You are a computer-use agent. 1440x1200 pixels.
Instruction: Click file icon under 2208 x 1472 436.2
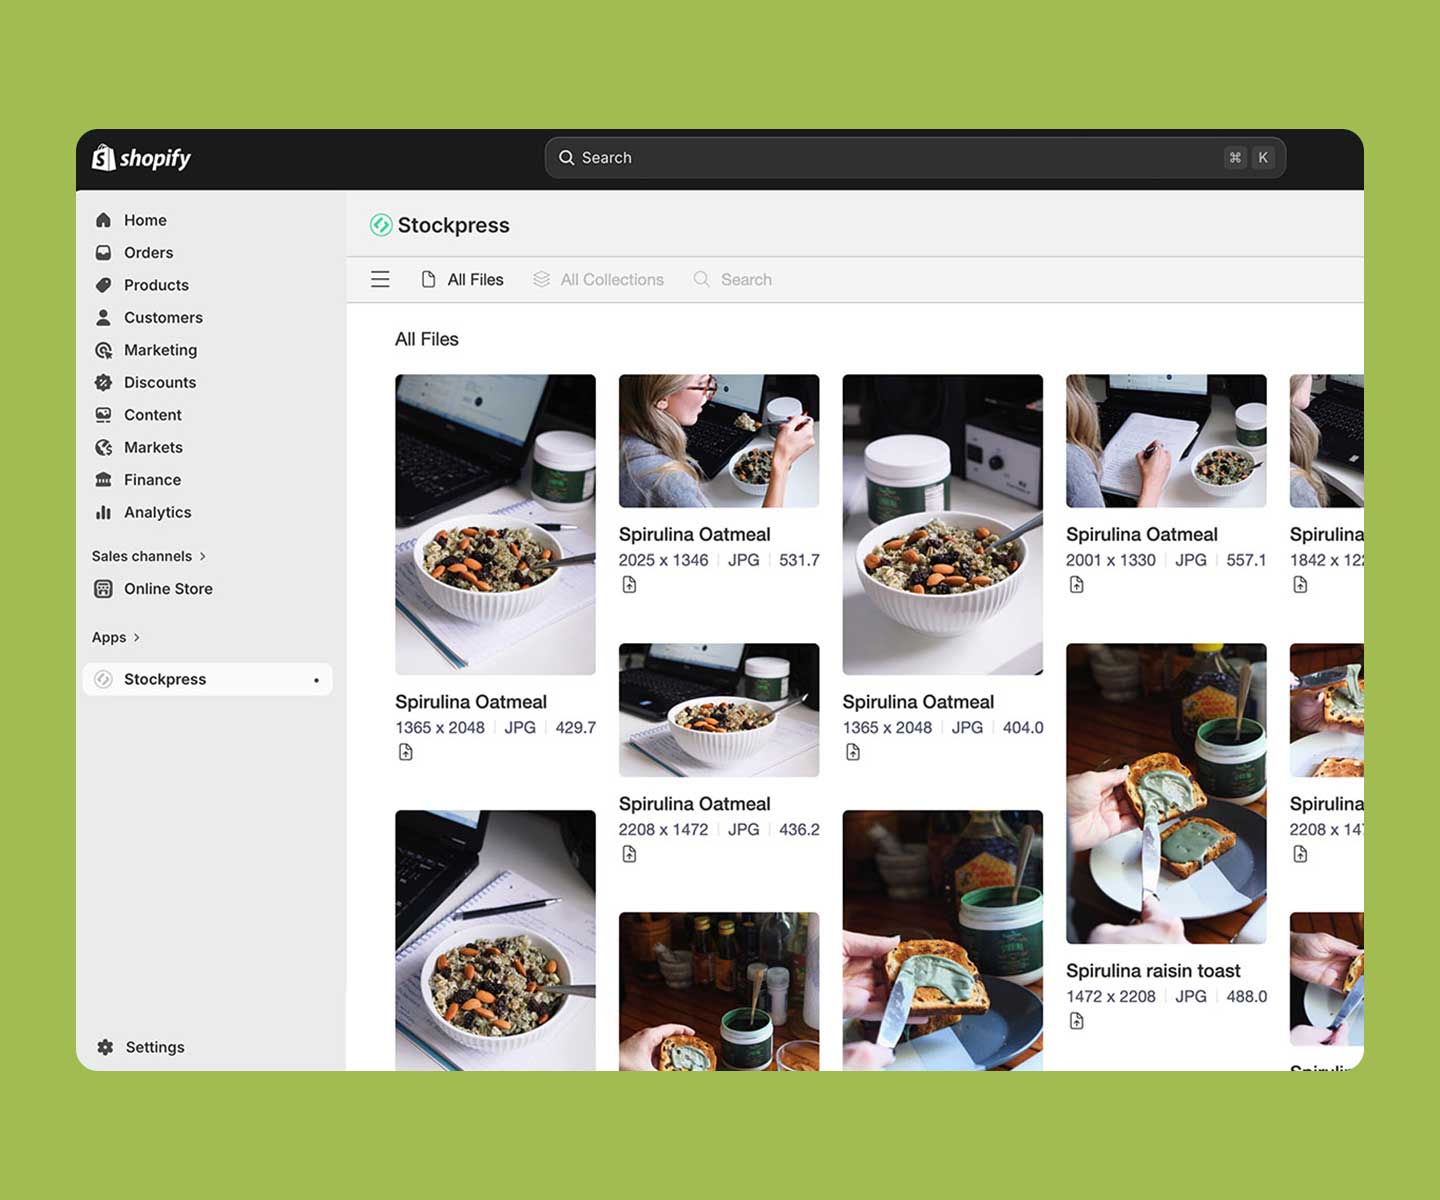(629, 854)
